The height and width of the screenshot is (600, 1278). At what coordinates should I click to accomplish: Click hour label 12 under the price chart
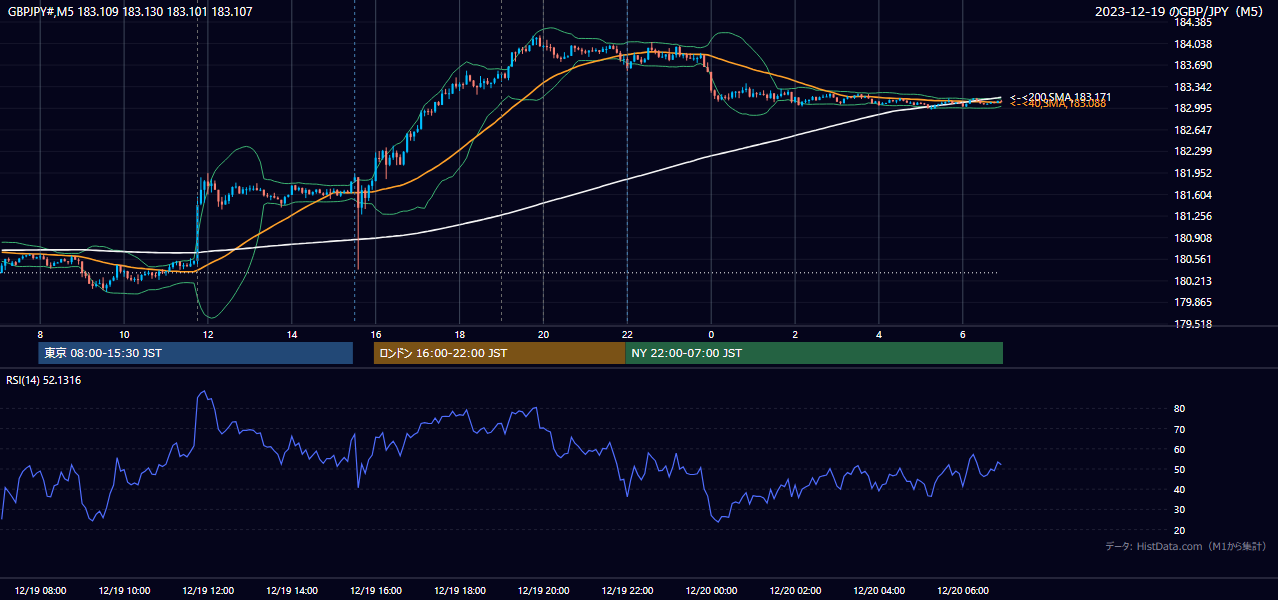208,334
